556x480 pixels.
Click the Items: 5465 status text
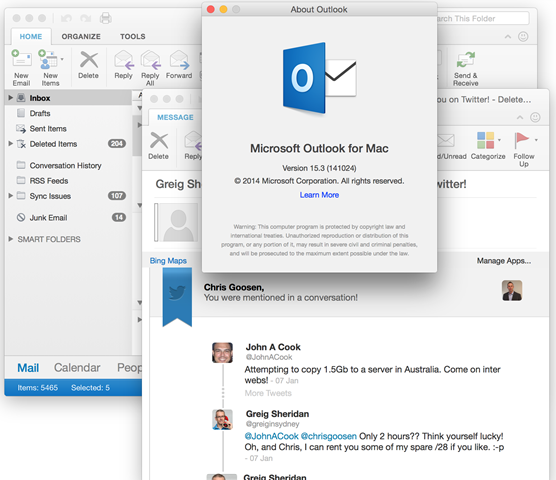click(x=38, y=388)
